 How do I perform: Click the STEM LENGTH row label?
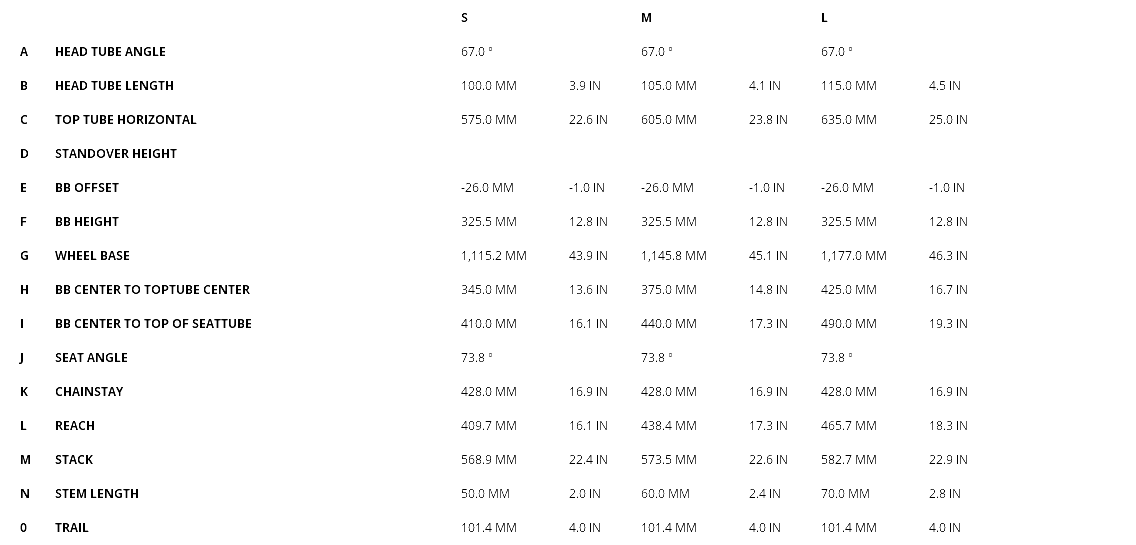pos(97,494)
